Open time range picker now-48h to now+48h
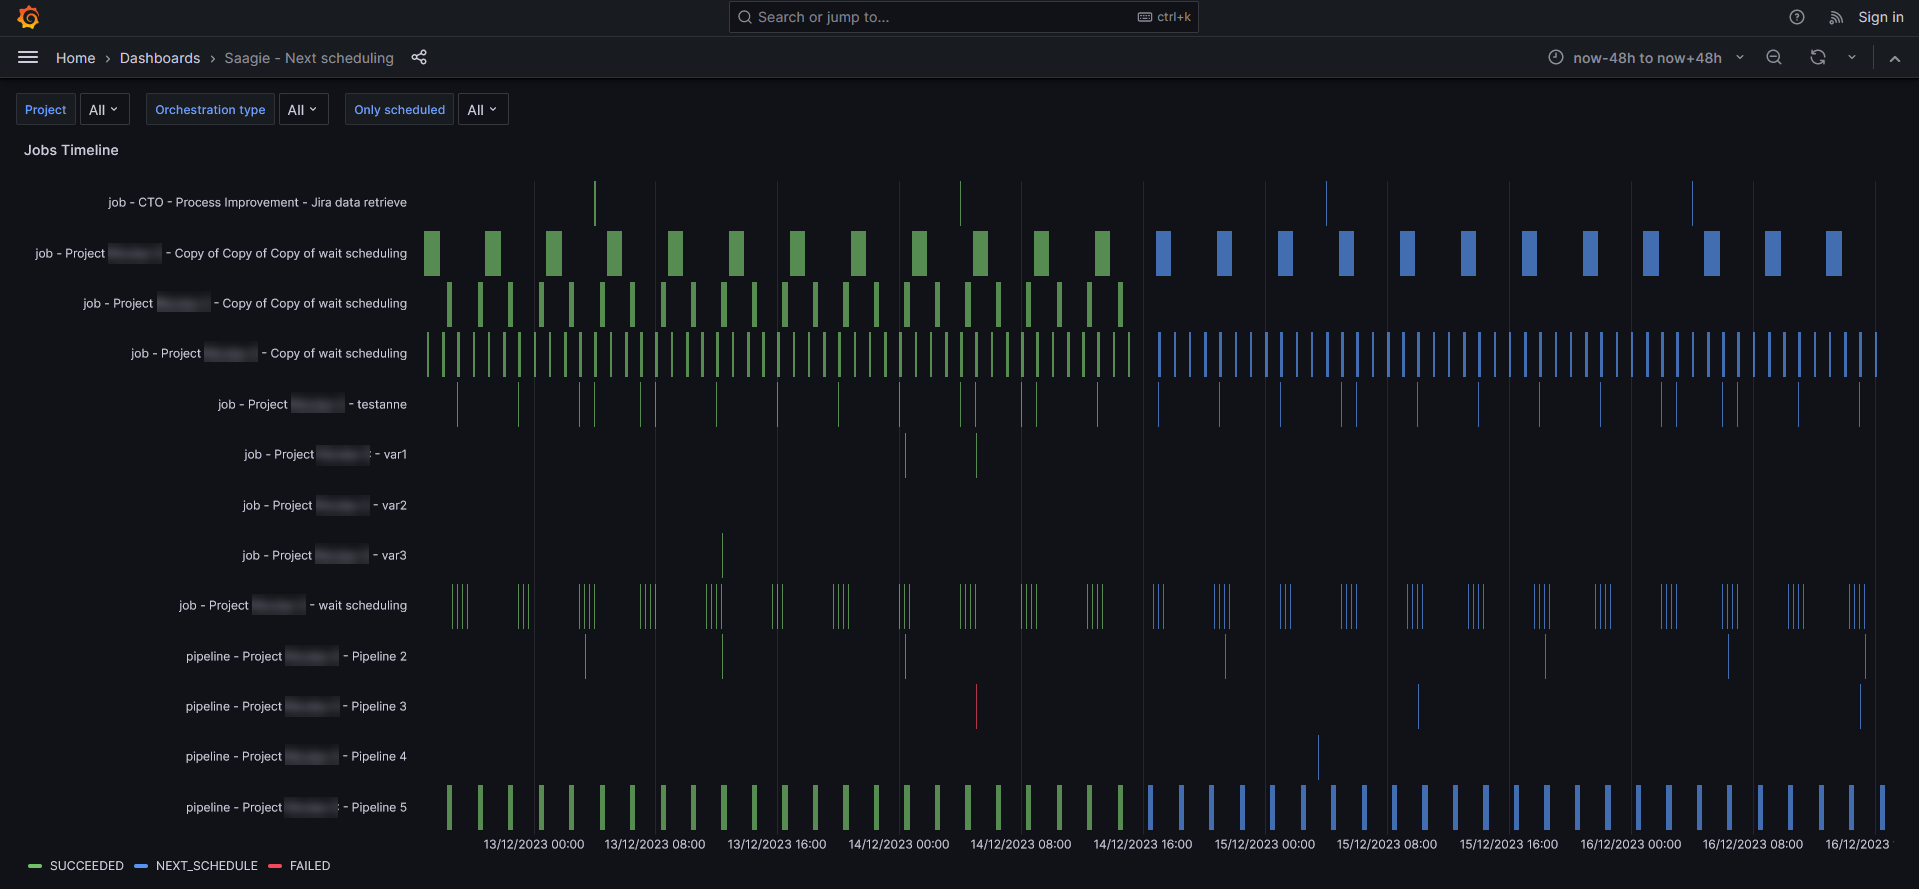The height and width of the screenshot is (889, 1919). 1646,58
